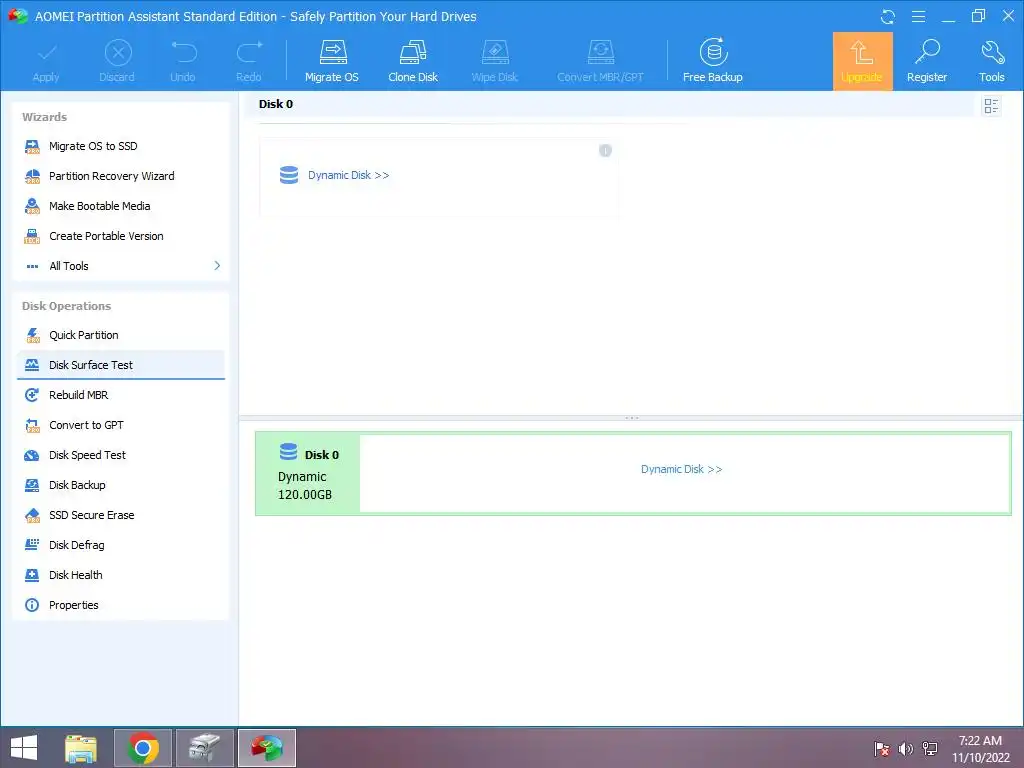Click the Apply toolbar button

46,61
